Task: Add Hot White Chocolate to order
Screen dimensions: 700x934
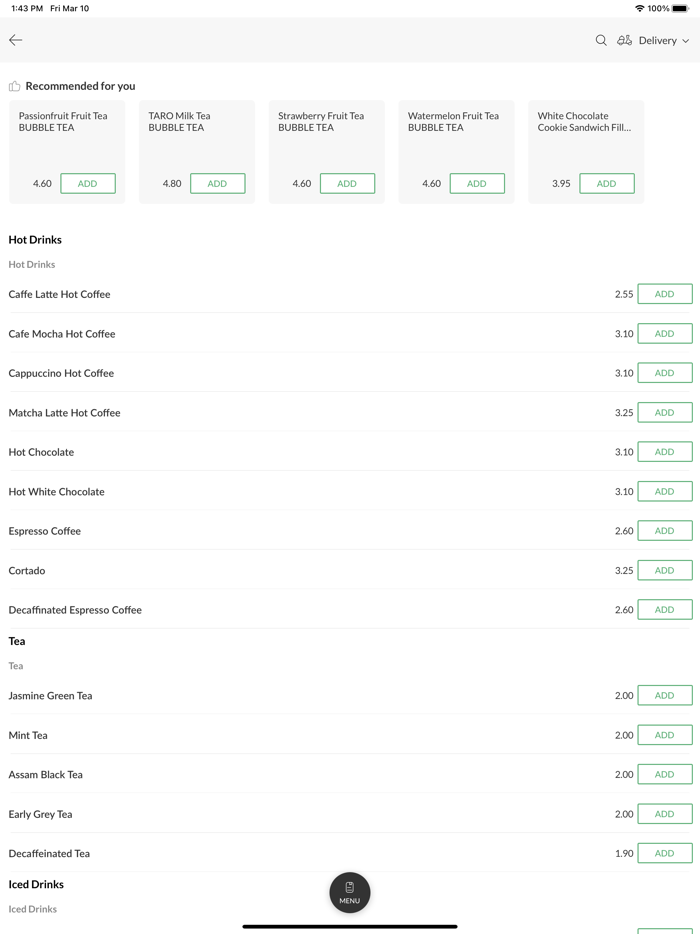Action: 664,491
